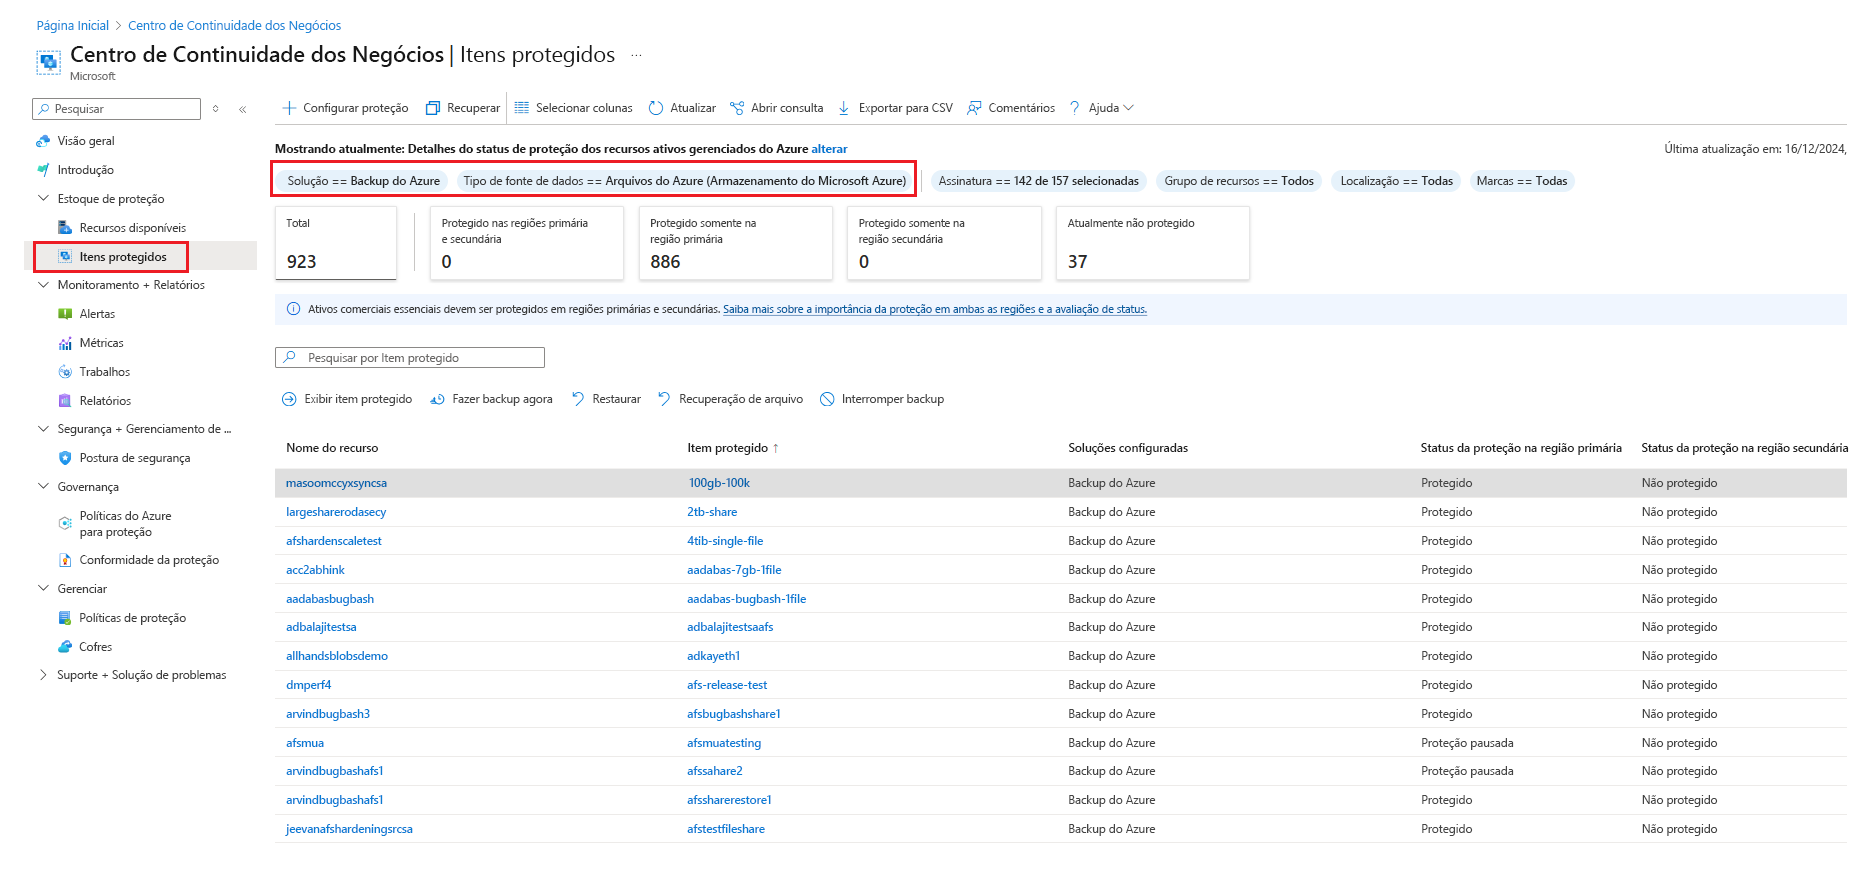
Task: Select Protegido somente na região primária card
Action: 735,243
